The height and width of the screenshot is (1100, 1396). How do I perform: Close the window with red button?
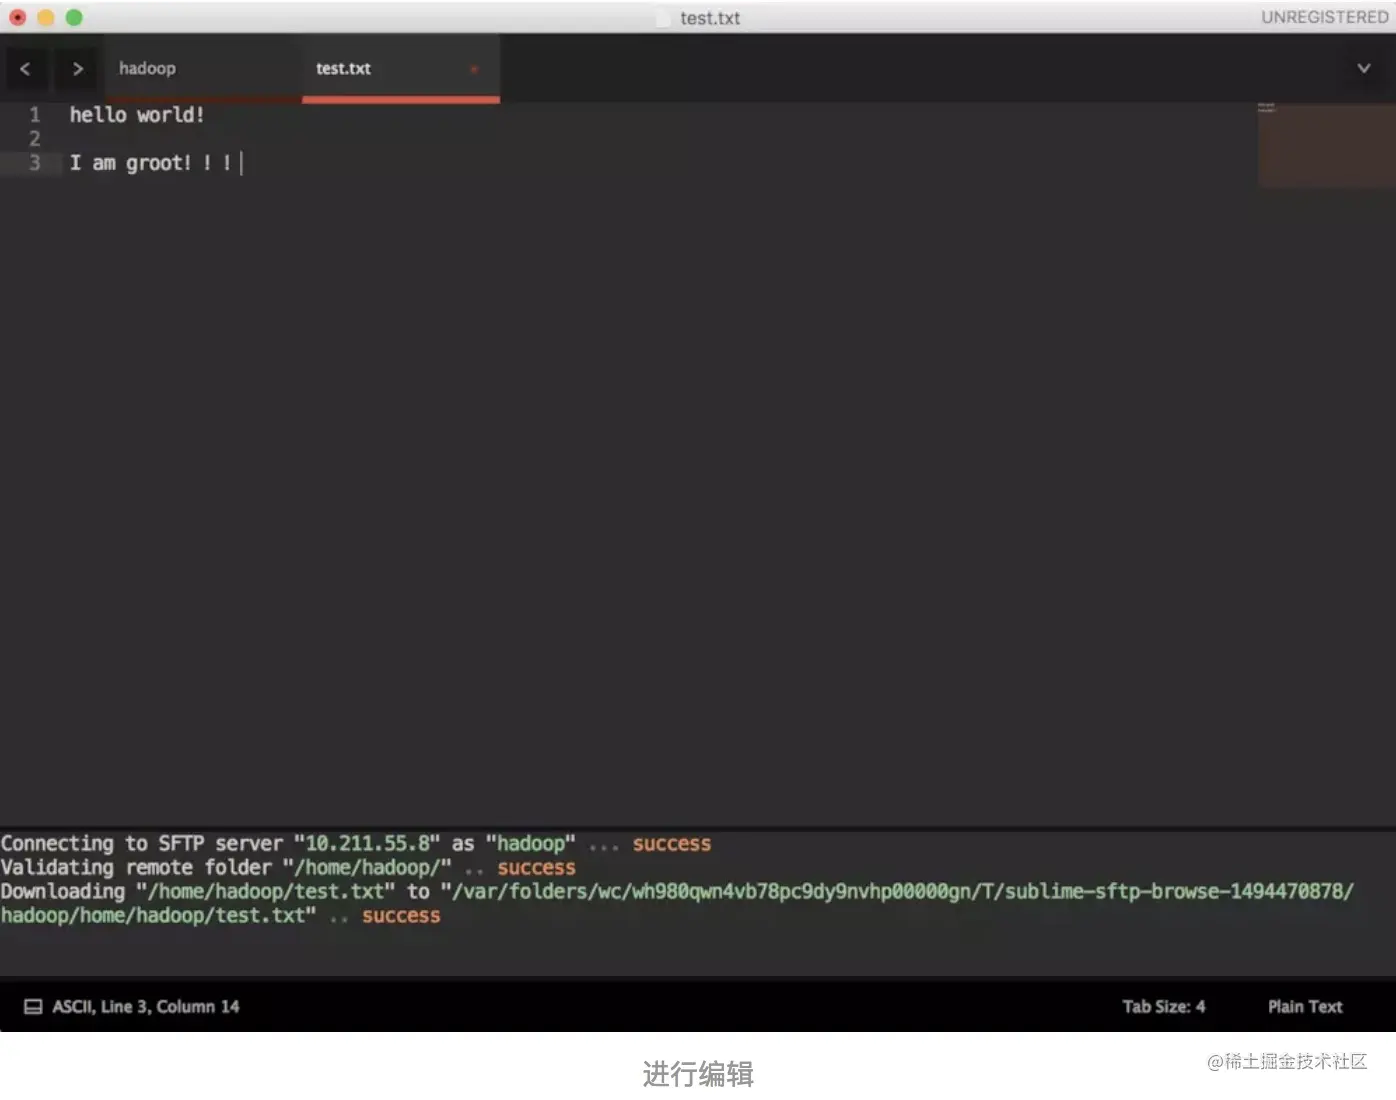(x=18, y=17)
